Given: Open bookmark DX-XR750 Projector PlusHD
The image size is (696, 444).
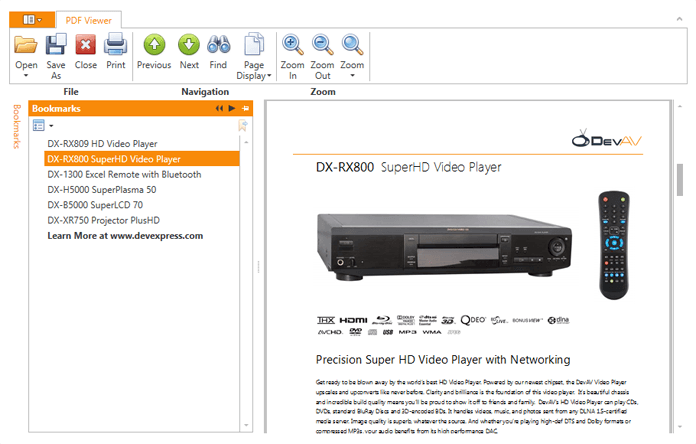Looking at the screenshot, I should pyautogui.click(x=103, y=220).
